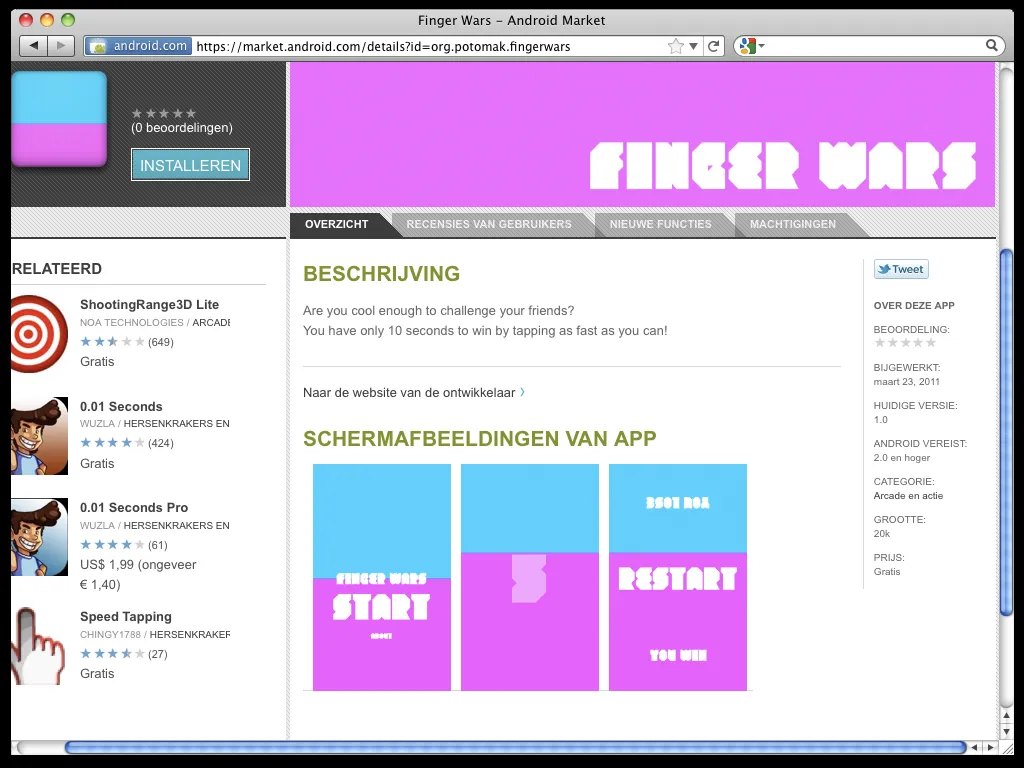Click the 0.01 Seconds (424) star rating

coord(112,443)
